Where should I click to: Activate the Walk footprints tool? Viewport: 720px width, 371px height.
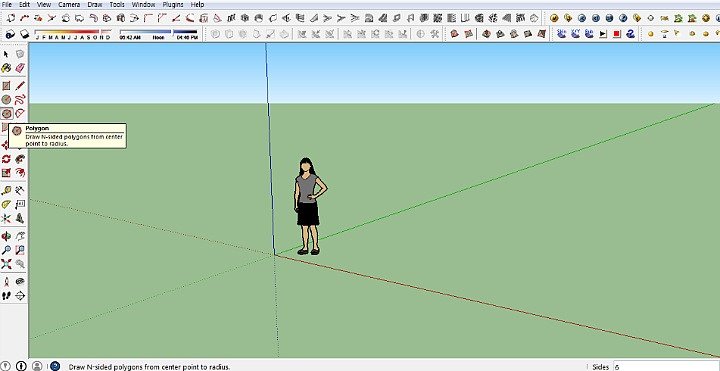coord(6,295)
